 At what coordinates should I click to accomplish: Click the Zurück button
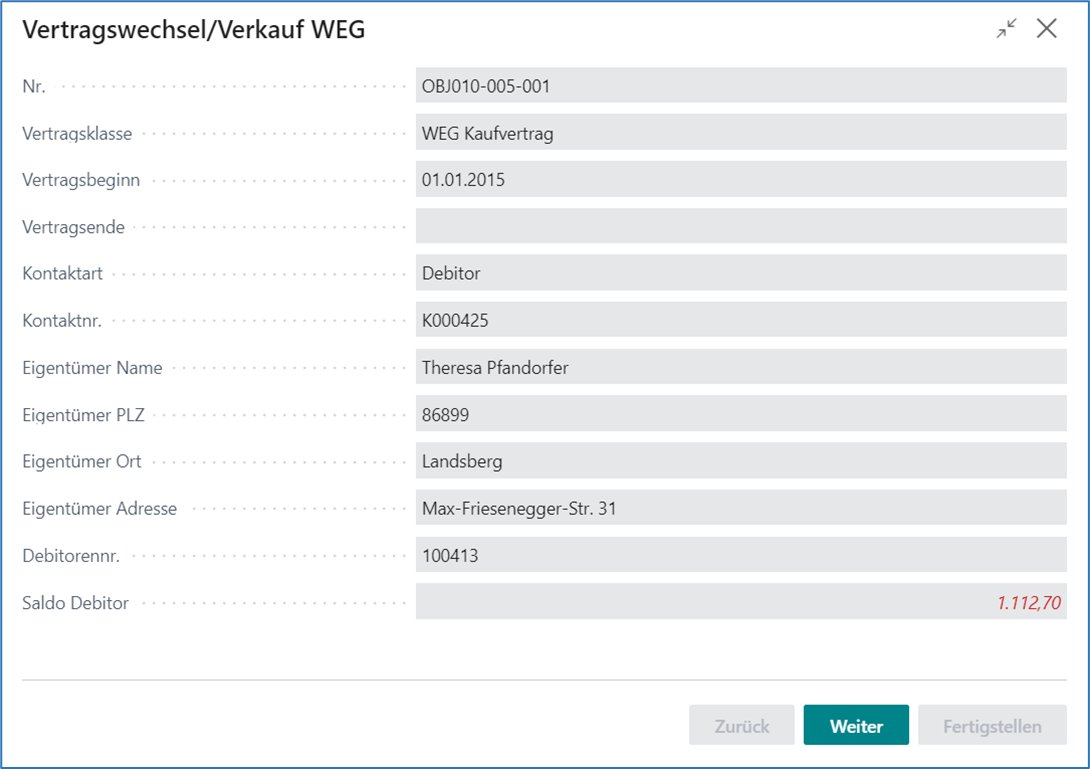(741, 726)
